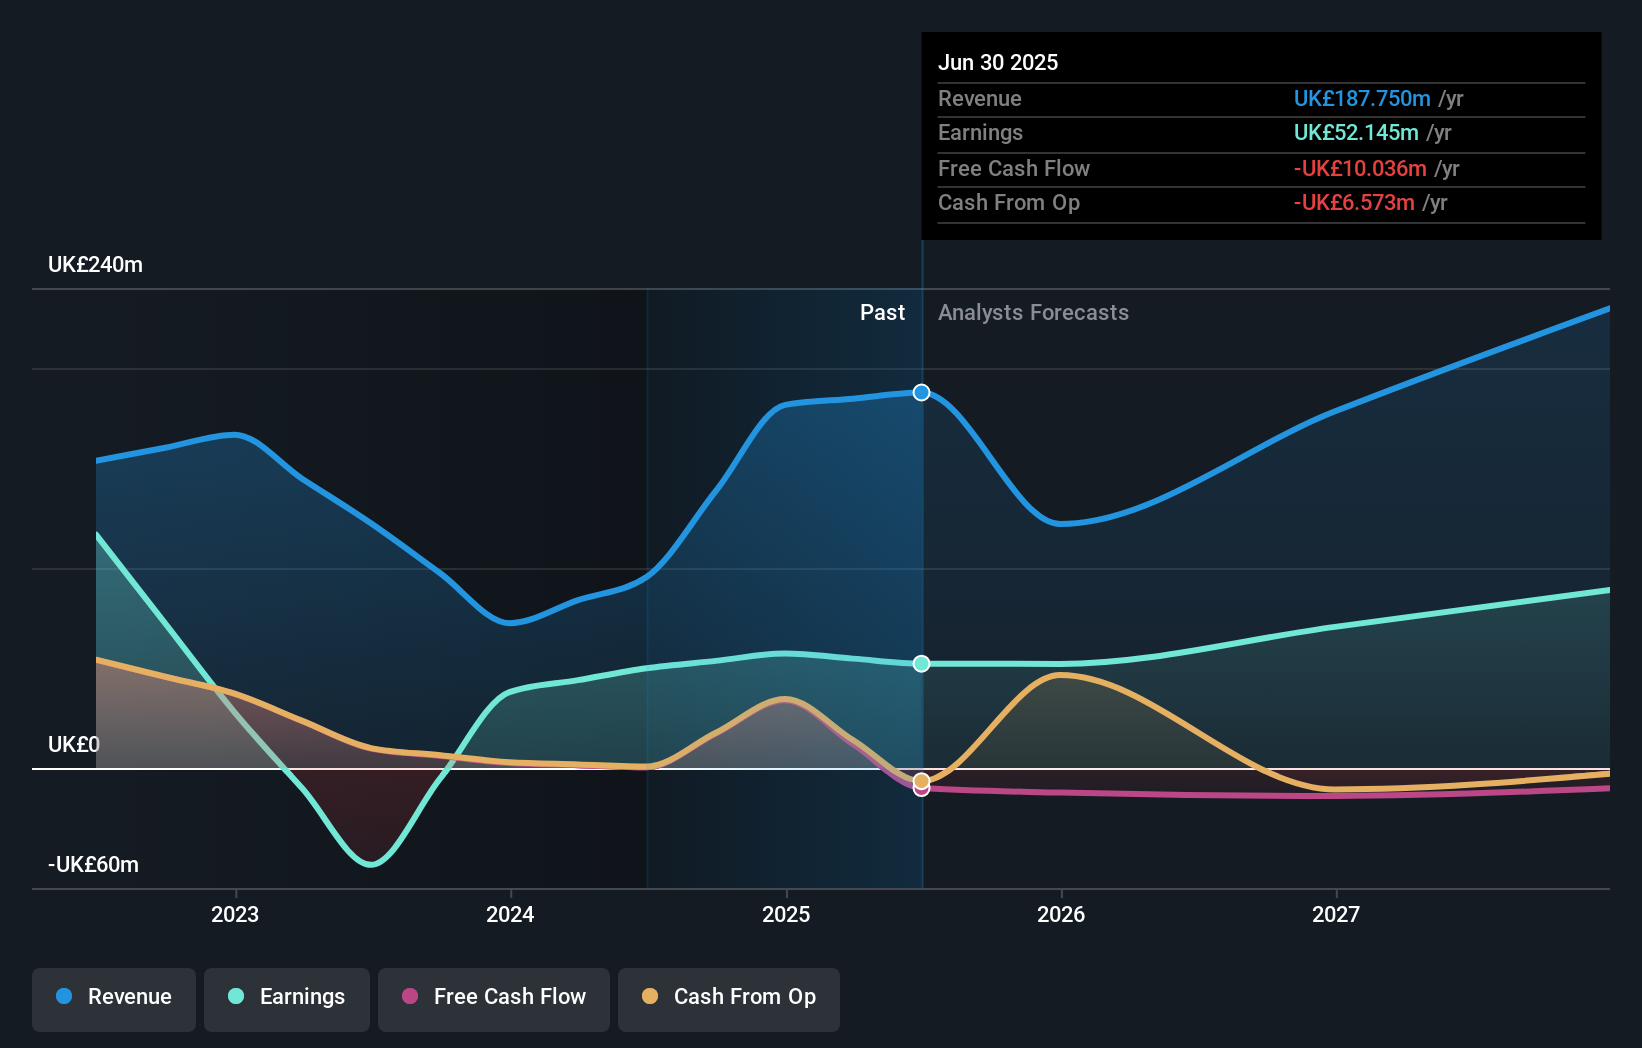This screenshot has height=1048, width=1642.
Task: Click the orange Cash From Op marker dot
Action: coord(922,781)
